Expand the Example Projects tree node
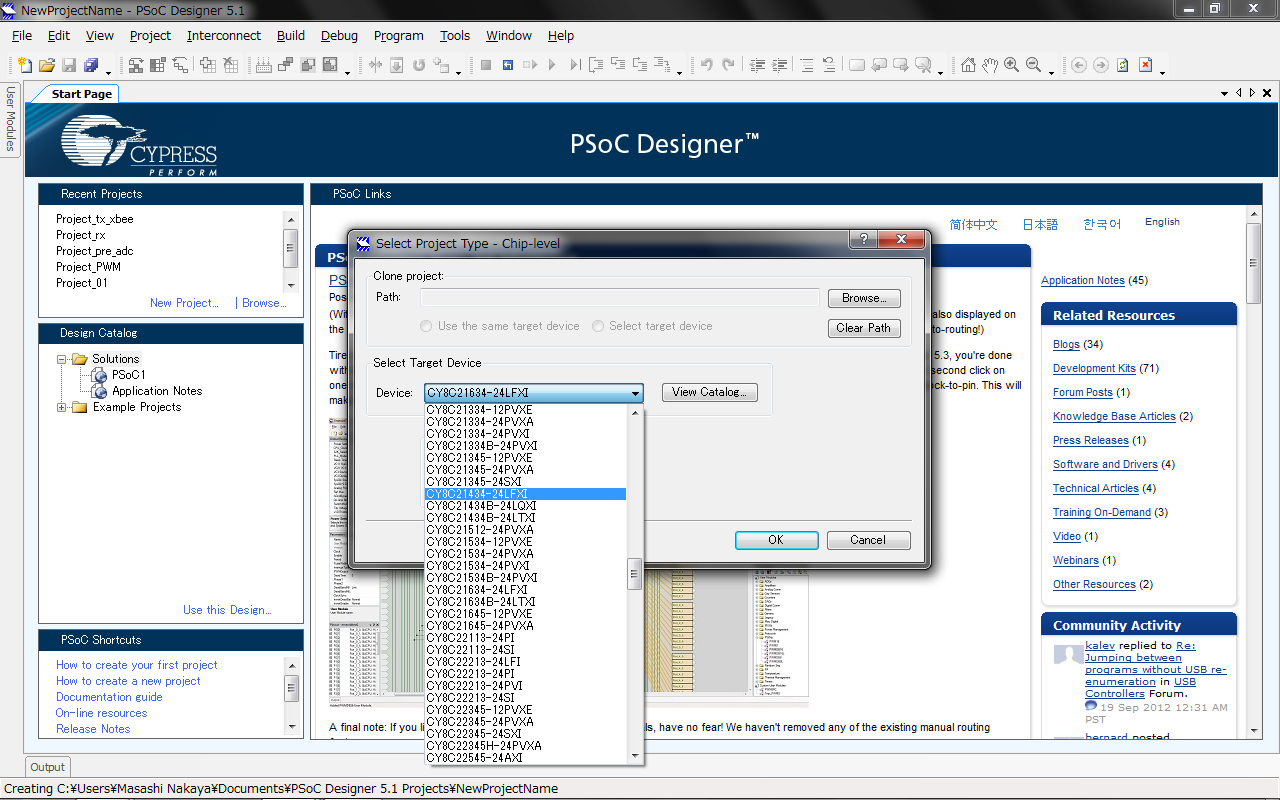 [62, 407]
